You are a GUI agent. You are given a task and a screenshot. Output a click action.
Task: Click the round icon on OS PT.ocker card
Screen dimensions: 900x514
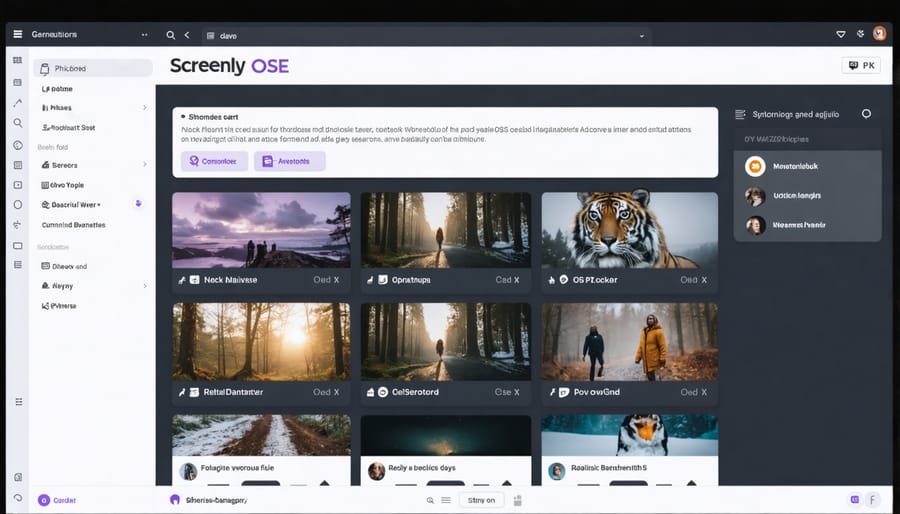(564, 279)
